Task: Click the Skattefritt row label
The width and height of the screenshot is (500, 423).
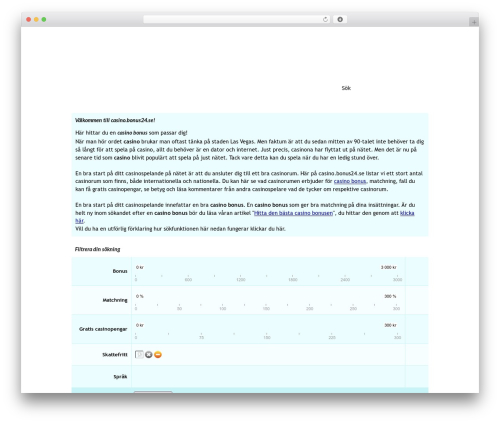Action: click(x=115, y=355)
